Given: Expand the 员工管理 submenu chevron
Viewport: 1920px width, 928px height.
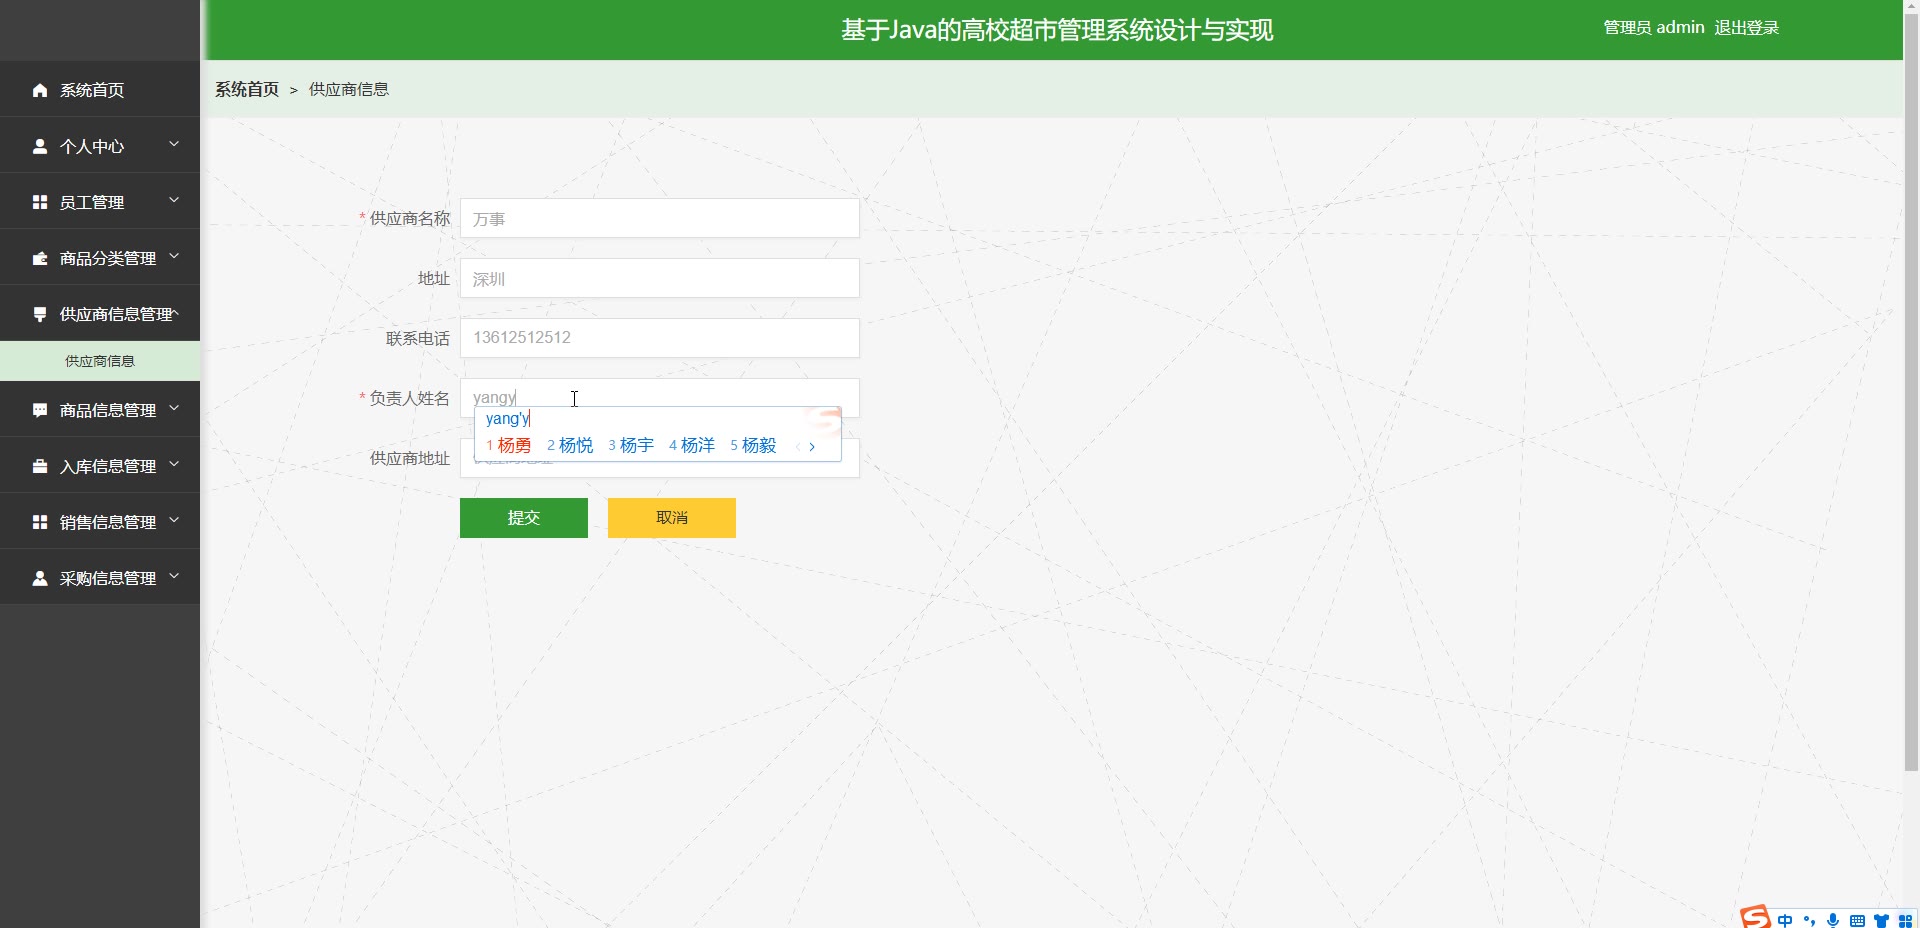Looking at the screenshot, I should pyautogui.click(x=174, y=200).
